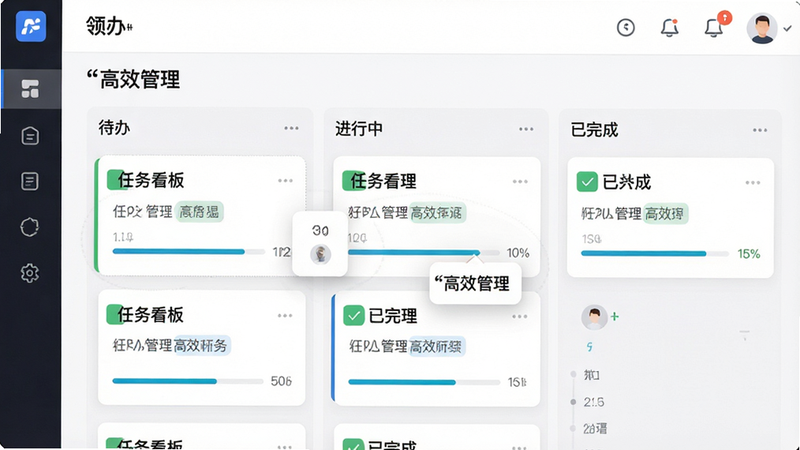Screen dimensions: 800x450
Task: Click the 506 progress bar
Action: tap(187, 381)
